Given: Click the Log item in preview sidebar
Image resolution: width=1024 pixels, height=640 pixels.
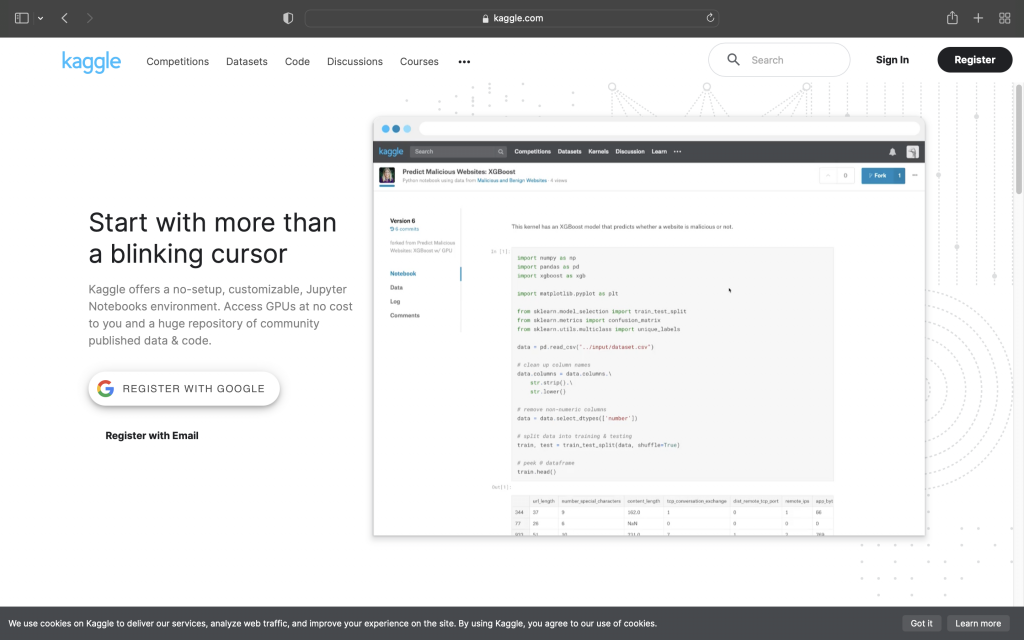Looking at the screenshot, I should 395,302.
